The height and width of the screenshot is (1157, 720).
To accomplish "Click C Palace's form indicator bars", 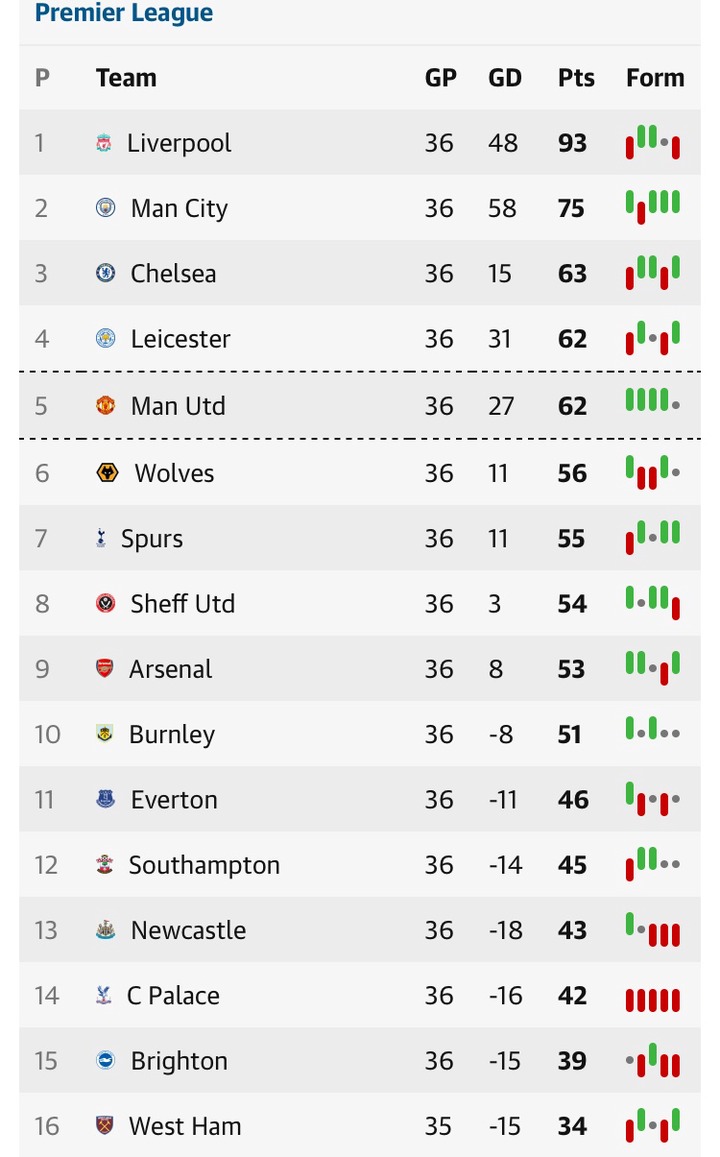I will pyautogui.click(x=653, y=997).
